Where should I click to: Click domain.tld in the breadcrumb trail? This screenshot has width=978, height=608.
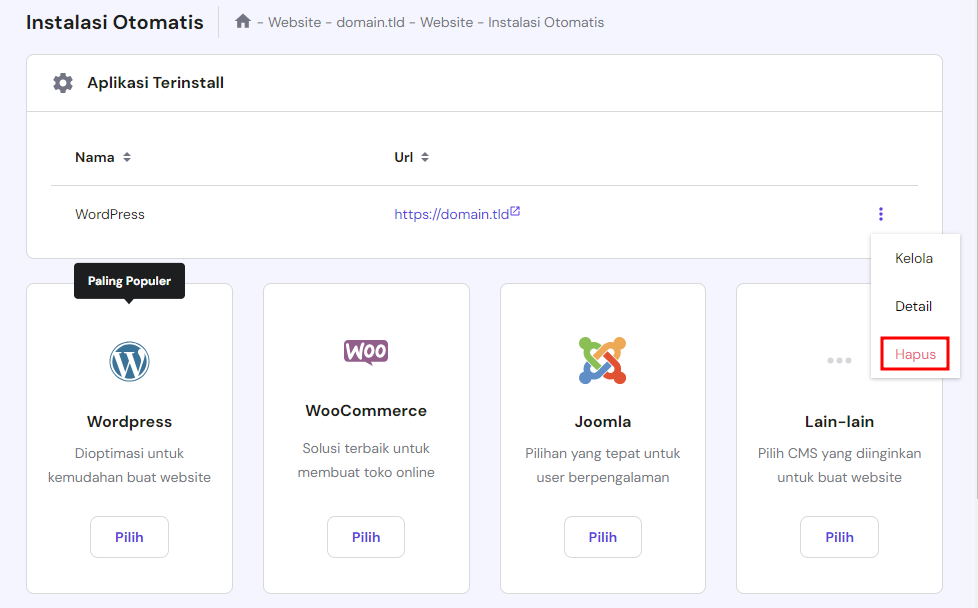coord(371,22)
